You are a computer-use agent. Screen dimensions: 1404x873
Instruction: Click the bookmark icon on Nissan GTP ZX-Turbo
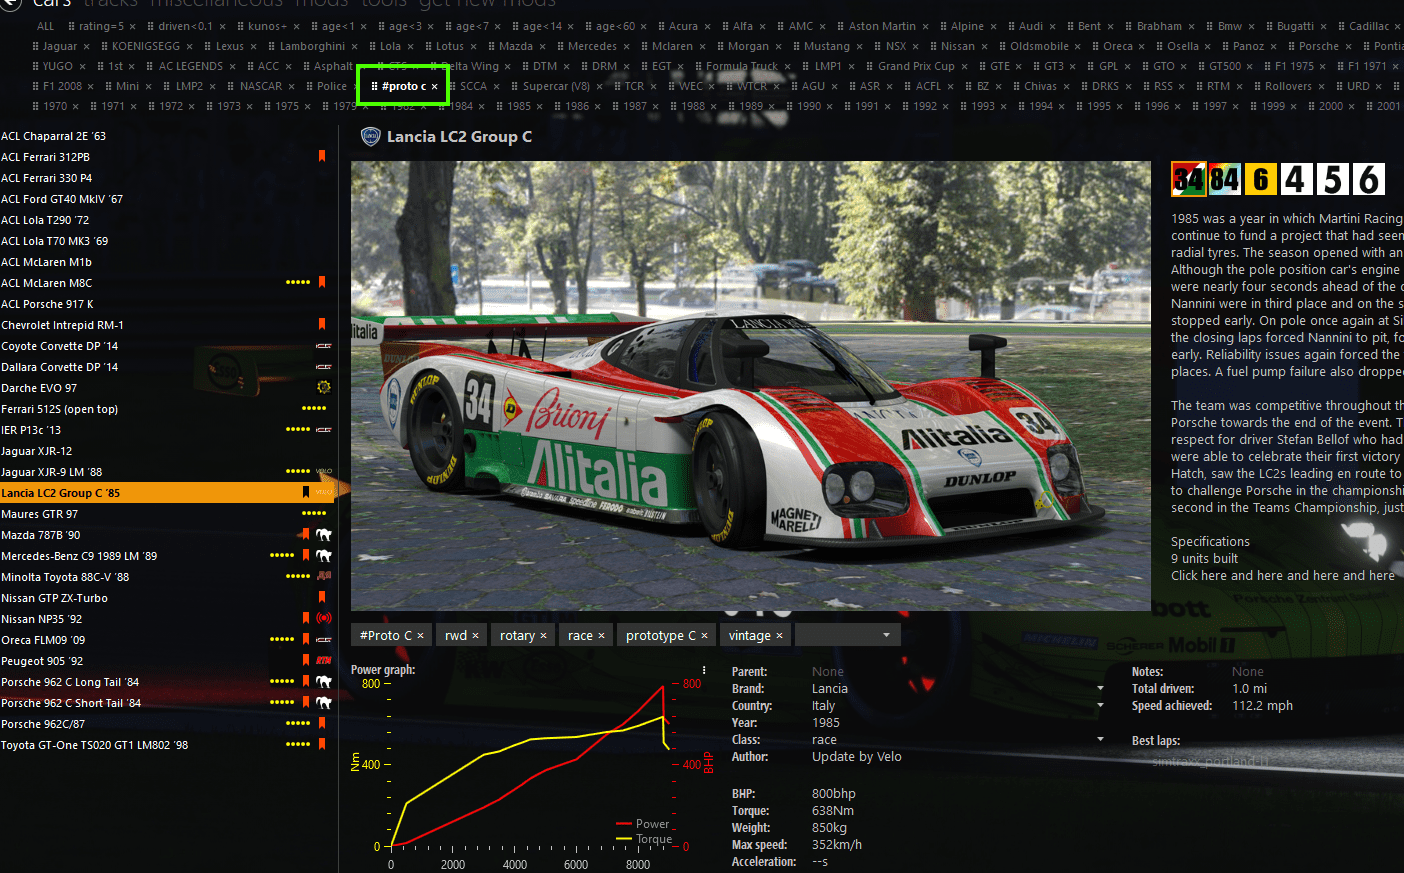(x=322, y=598)
